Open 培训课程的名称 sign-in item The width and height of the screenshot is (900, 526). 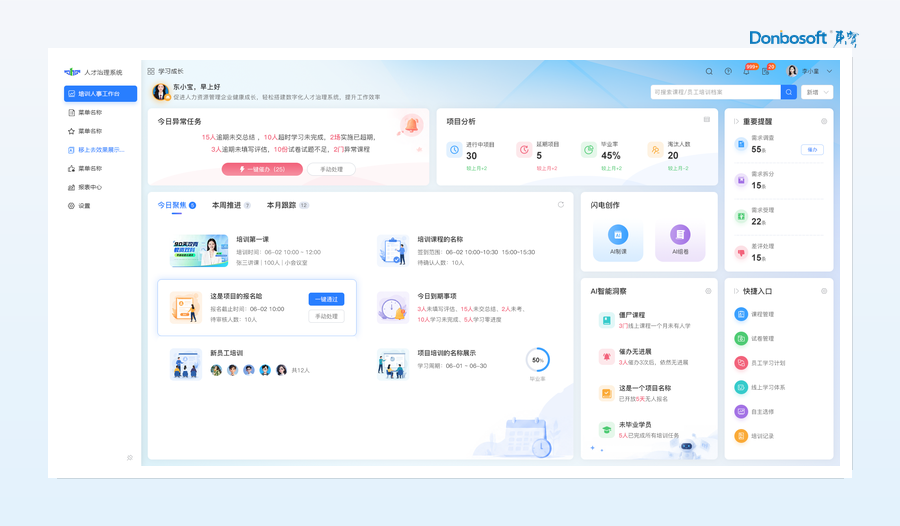click(x=456, y=250)
